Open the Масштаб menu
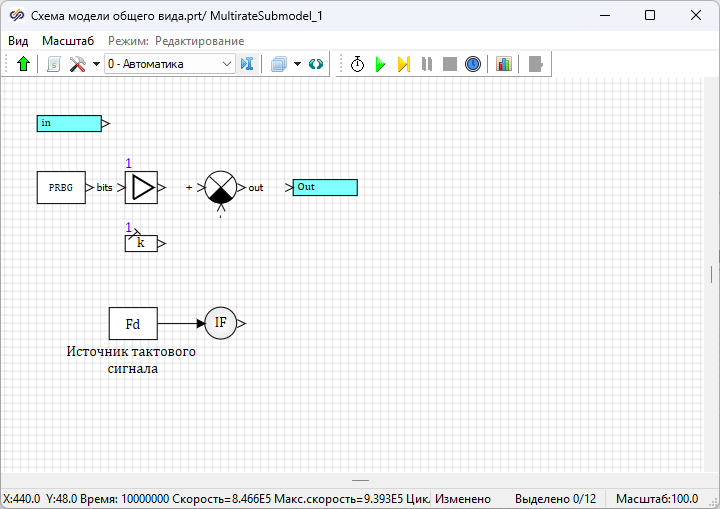The height and width of the screenshot is (509, 720). click(68, 41)
